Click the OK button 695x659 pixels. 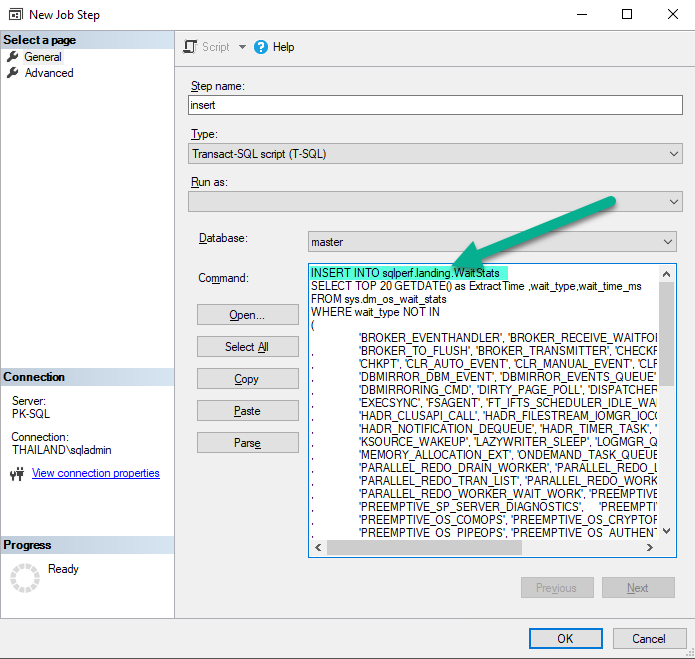565,638
